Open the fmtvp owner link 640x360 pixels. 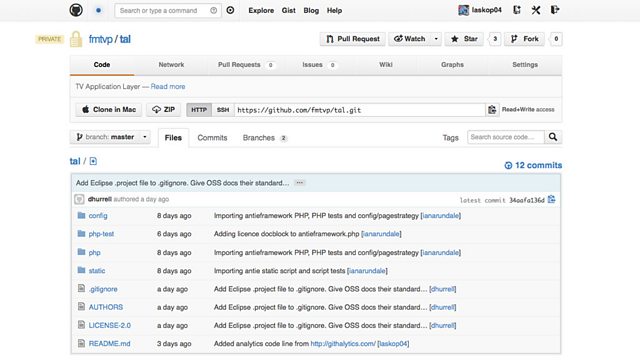pyautogui.click(x=100, y=39)
